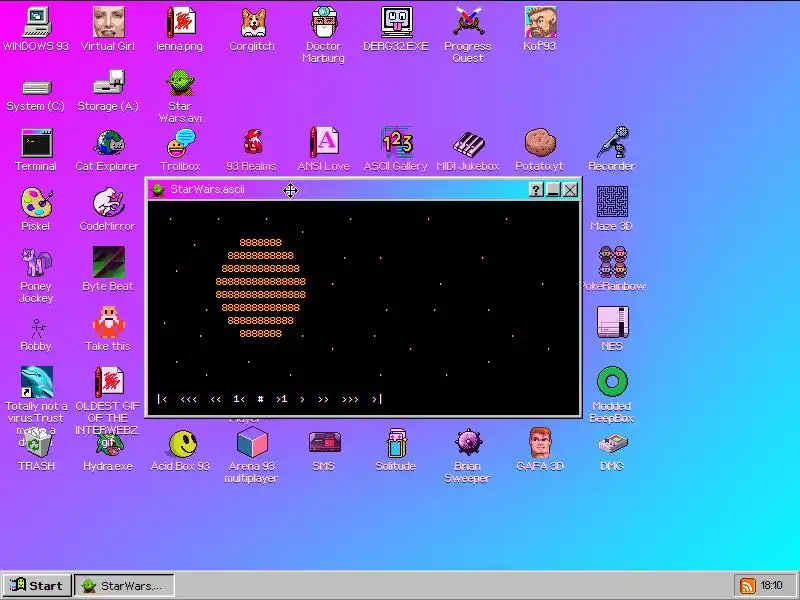Launch the Poney Jockey icon

(36, 276)
